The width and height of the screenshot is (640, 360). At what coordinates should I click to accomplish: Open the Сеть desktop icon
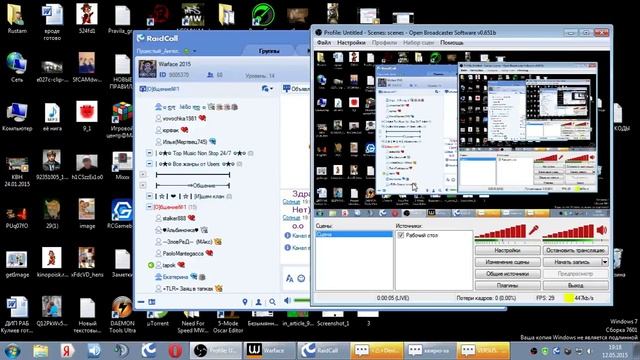17,67
